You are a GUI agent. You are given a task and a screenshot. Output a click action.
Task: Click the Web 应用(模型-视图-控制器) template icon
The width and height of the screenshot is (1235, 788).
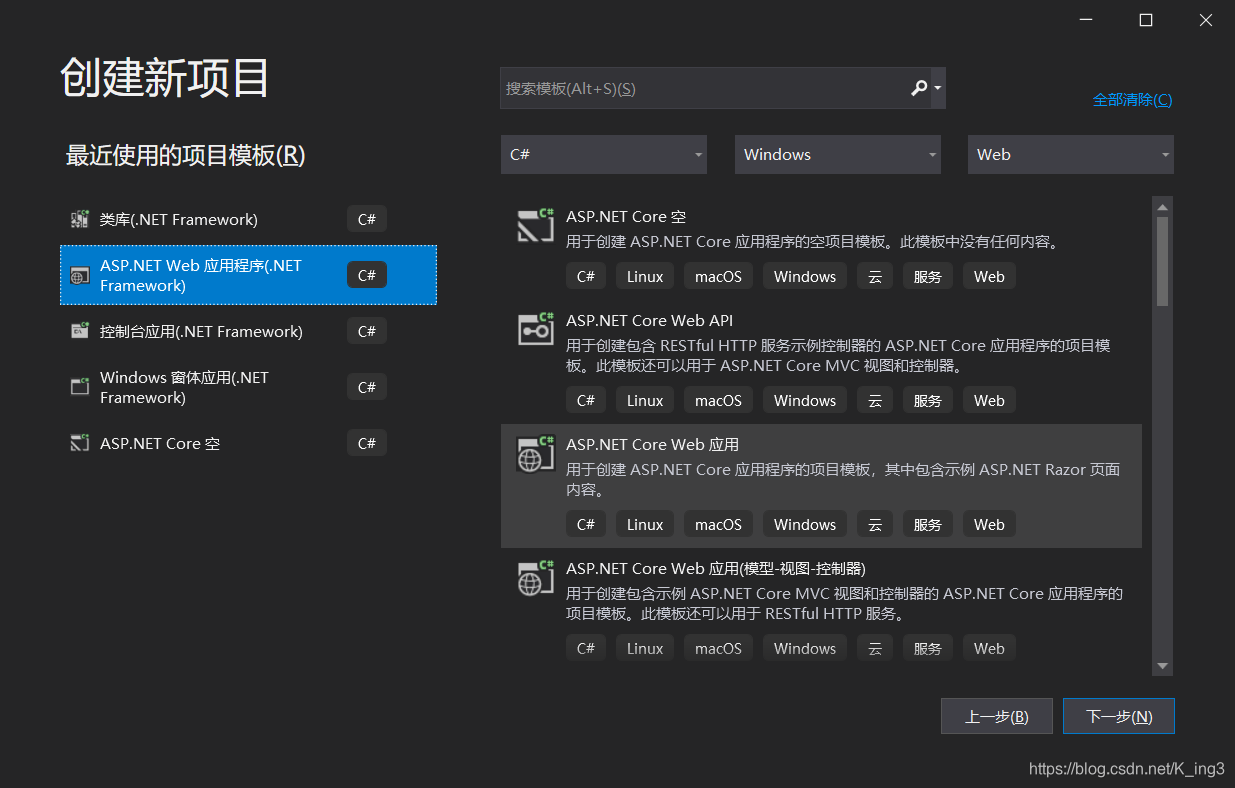coord(536,577)
